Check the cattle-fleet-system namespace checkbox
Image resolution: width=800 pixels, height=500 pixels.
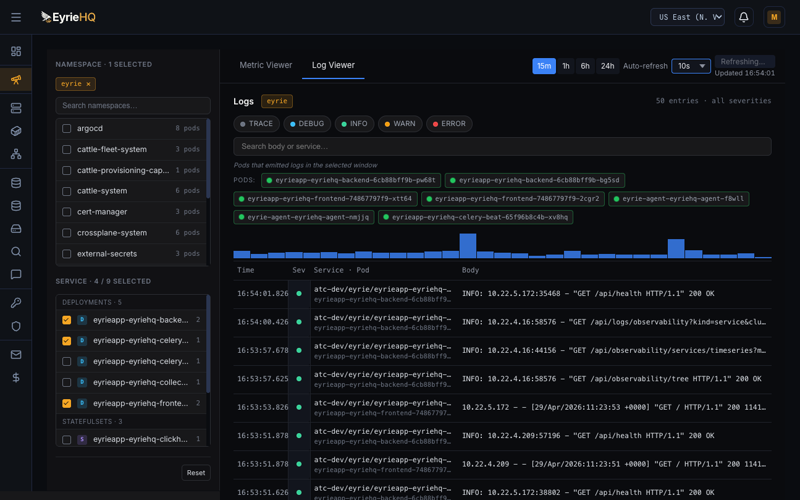click(66, 149)
